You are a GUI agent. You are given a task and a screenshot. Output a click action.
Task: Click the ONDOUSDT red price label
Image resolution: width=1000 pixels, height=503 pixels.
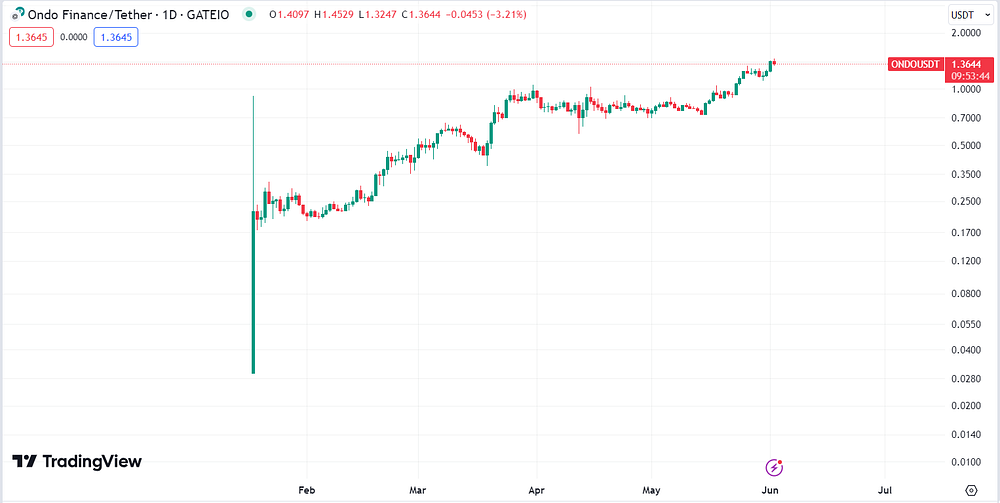pyautogui.click(x=915, y=64)
